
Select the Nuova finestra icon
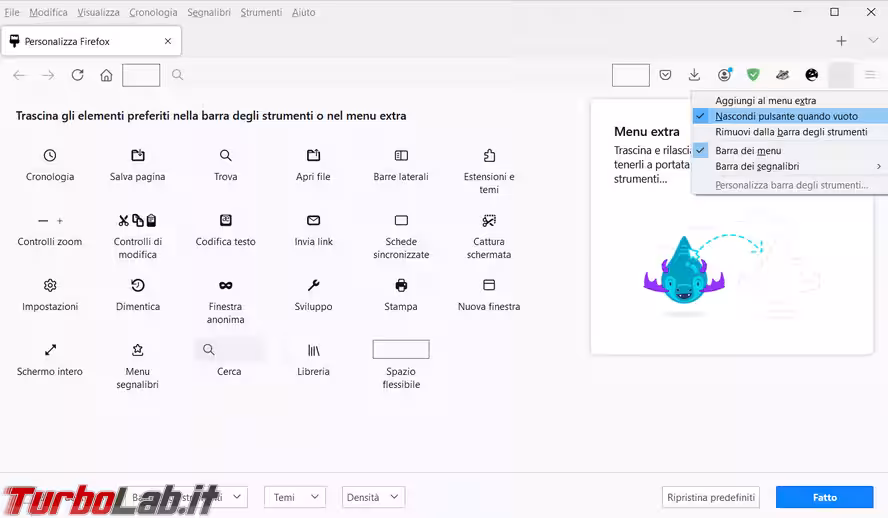tap(489, 285)
